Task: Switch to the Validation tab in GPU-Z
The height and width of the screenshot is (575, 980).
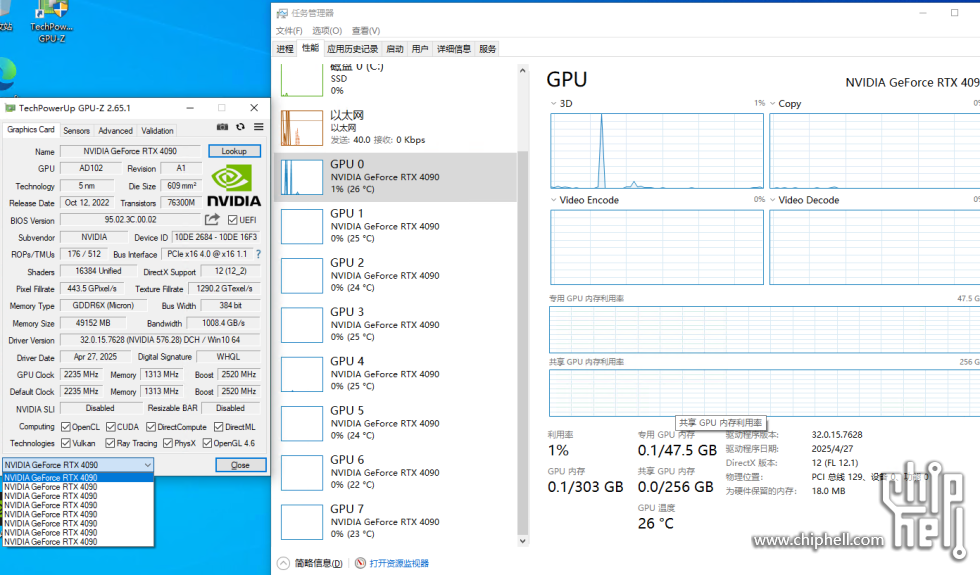Action: pyautogui.click(x=157, y=131)
